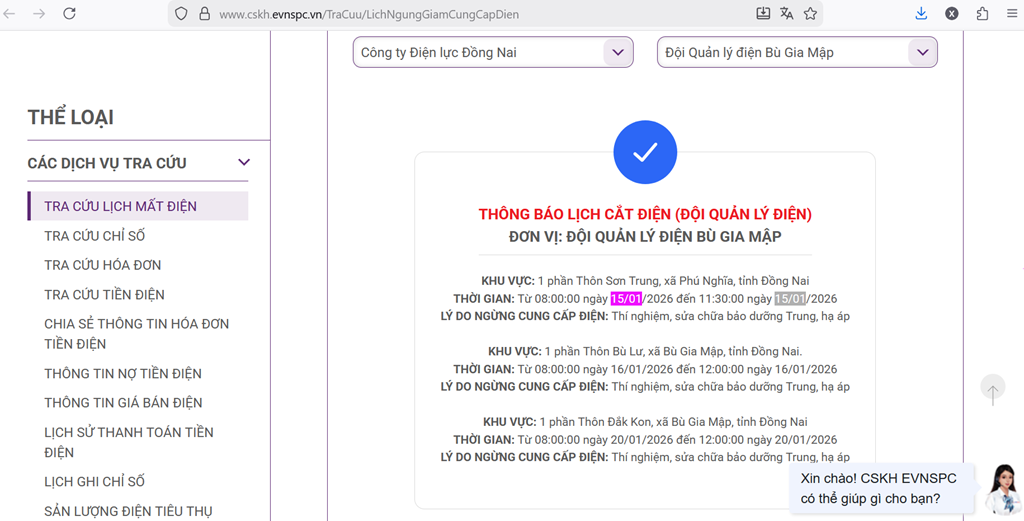Click the chat greeting bubble from CSKH EVNSPC

click(878, 488)
